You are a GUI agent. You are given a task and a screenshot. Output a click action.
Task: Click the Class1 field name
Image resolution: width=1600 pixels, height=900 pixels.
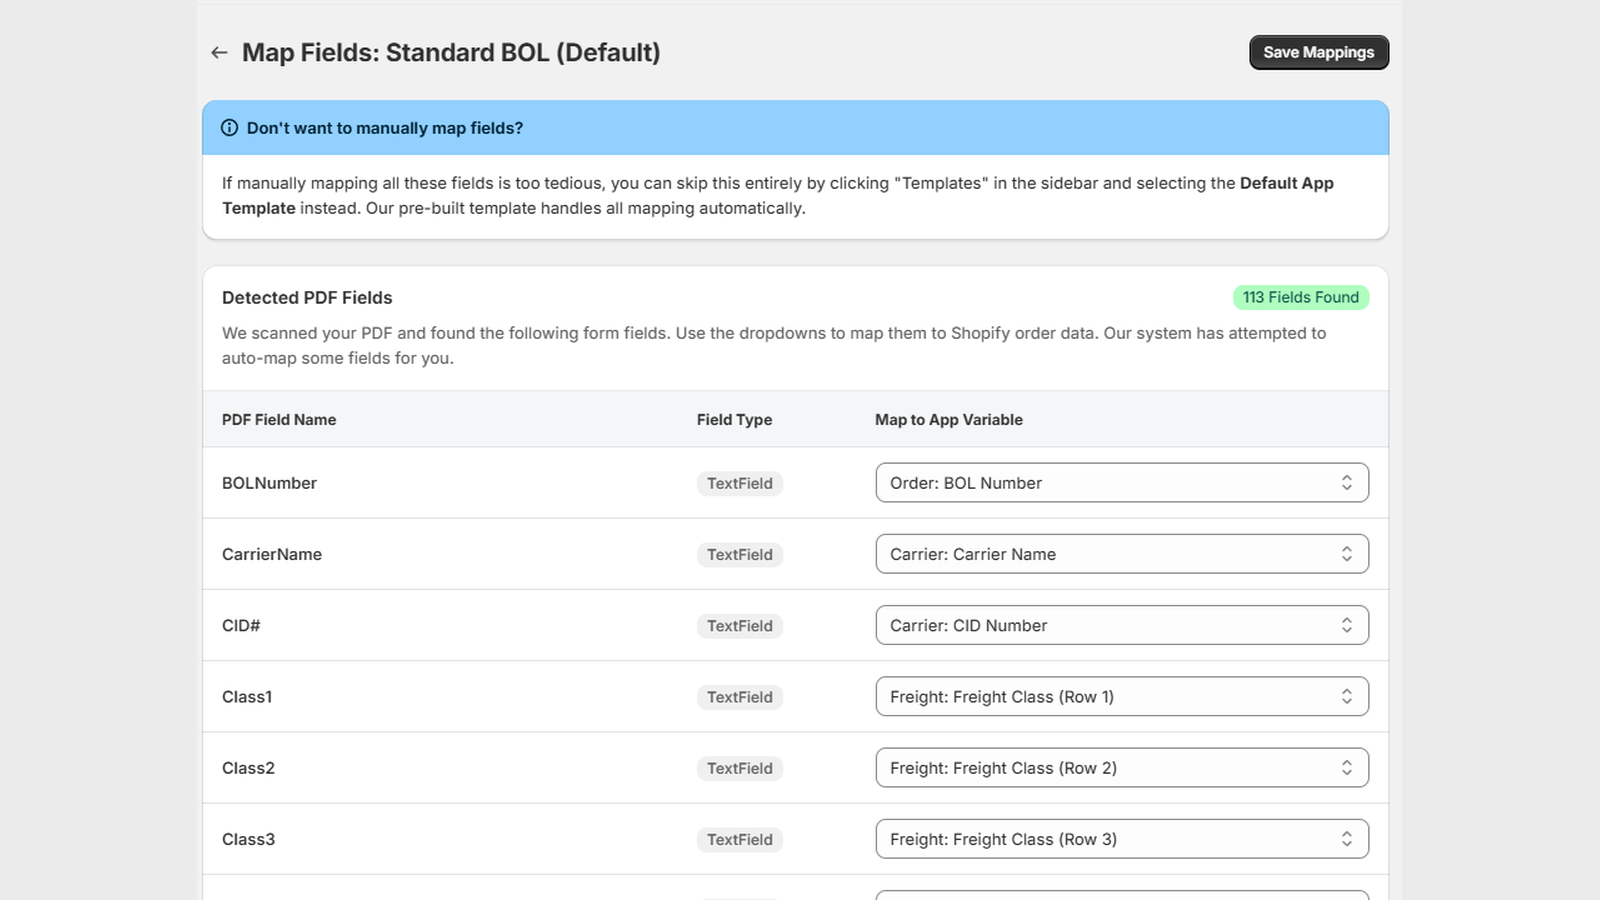[247, 697]
